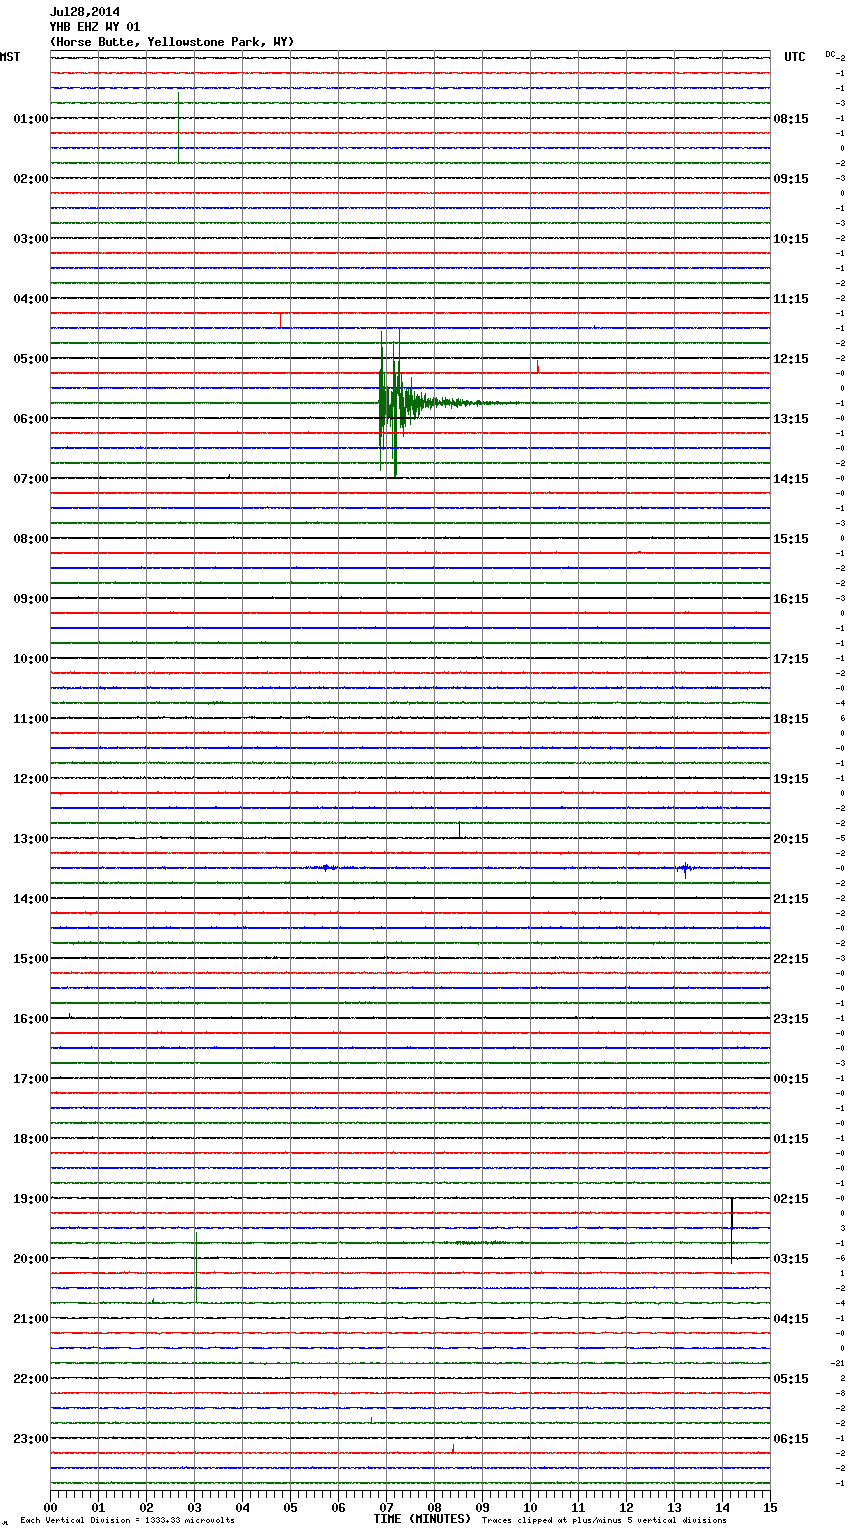Select the 09:00 MST time label
This screenshot has width=850, height=1534.
tap(31, 599)
